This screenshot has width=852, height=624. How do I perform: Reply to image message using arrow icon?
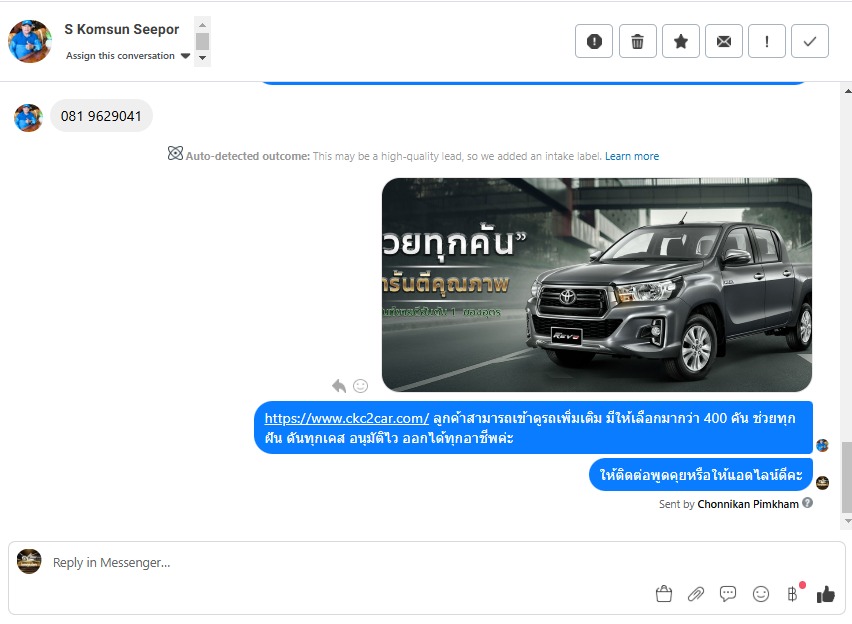tap(339, 386)
